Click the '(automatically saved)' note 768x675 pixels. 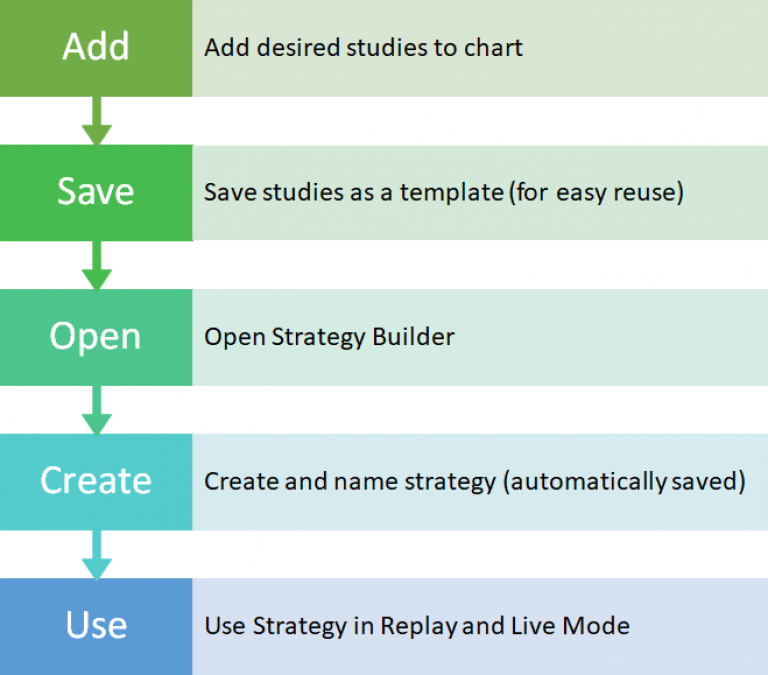tap(624, 482)
